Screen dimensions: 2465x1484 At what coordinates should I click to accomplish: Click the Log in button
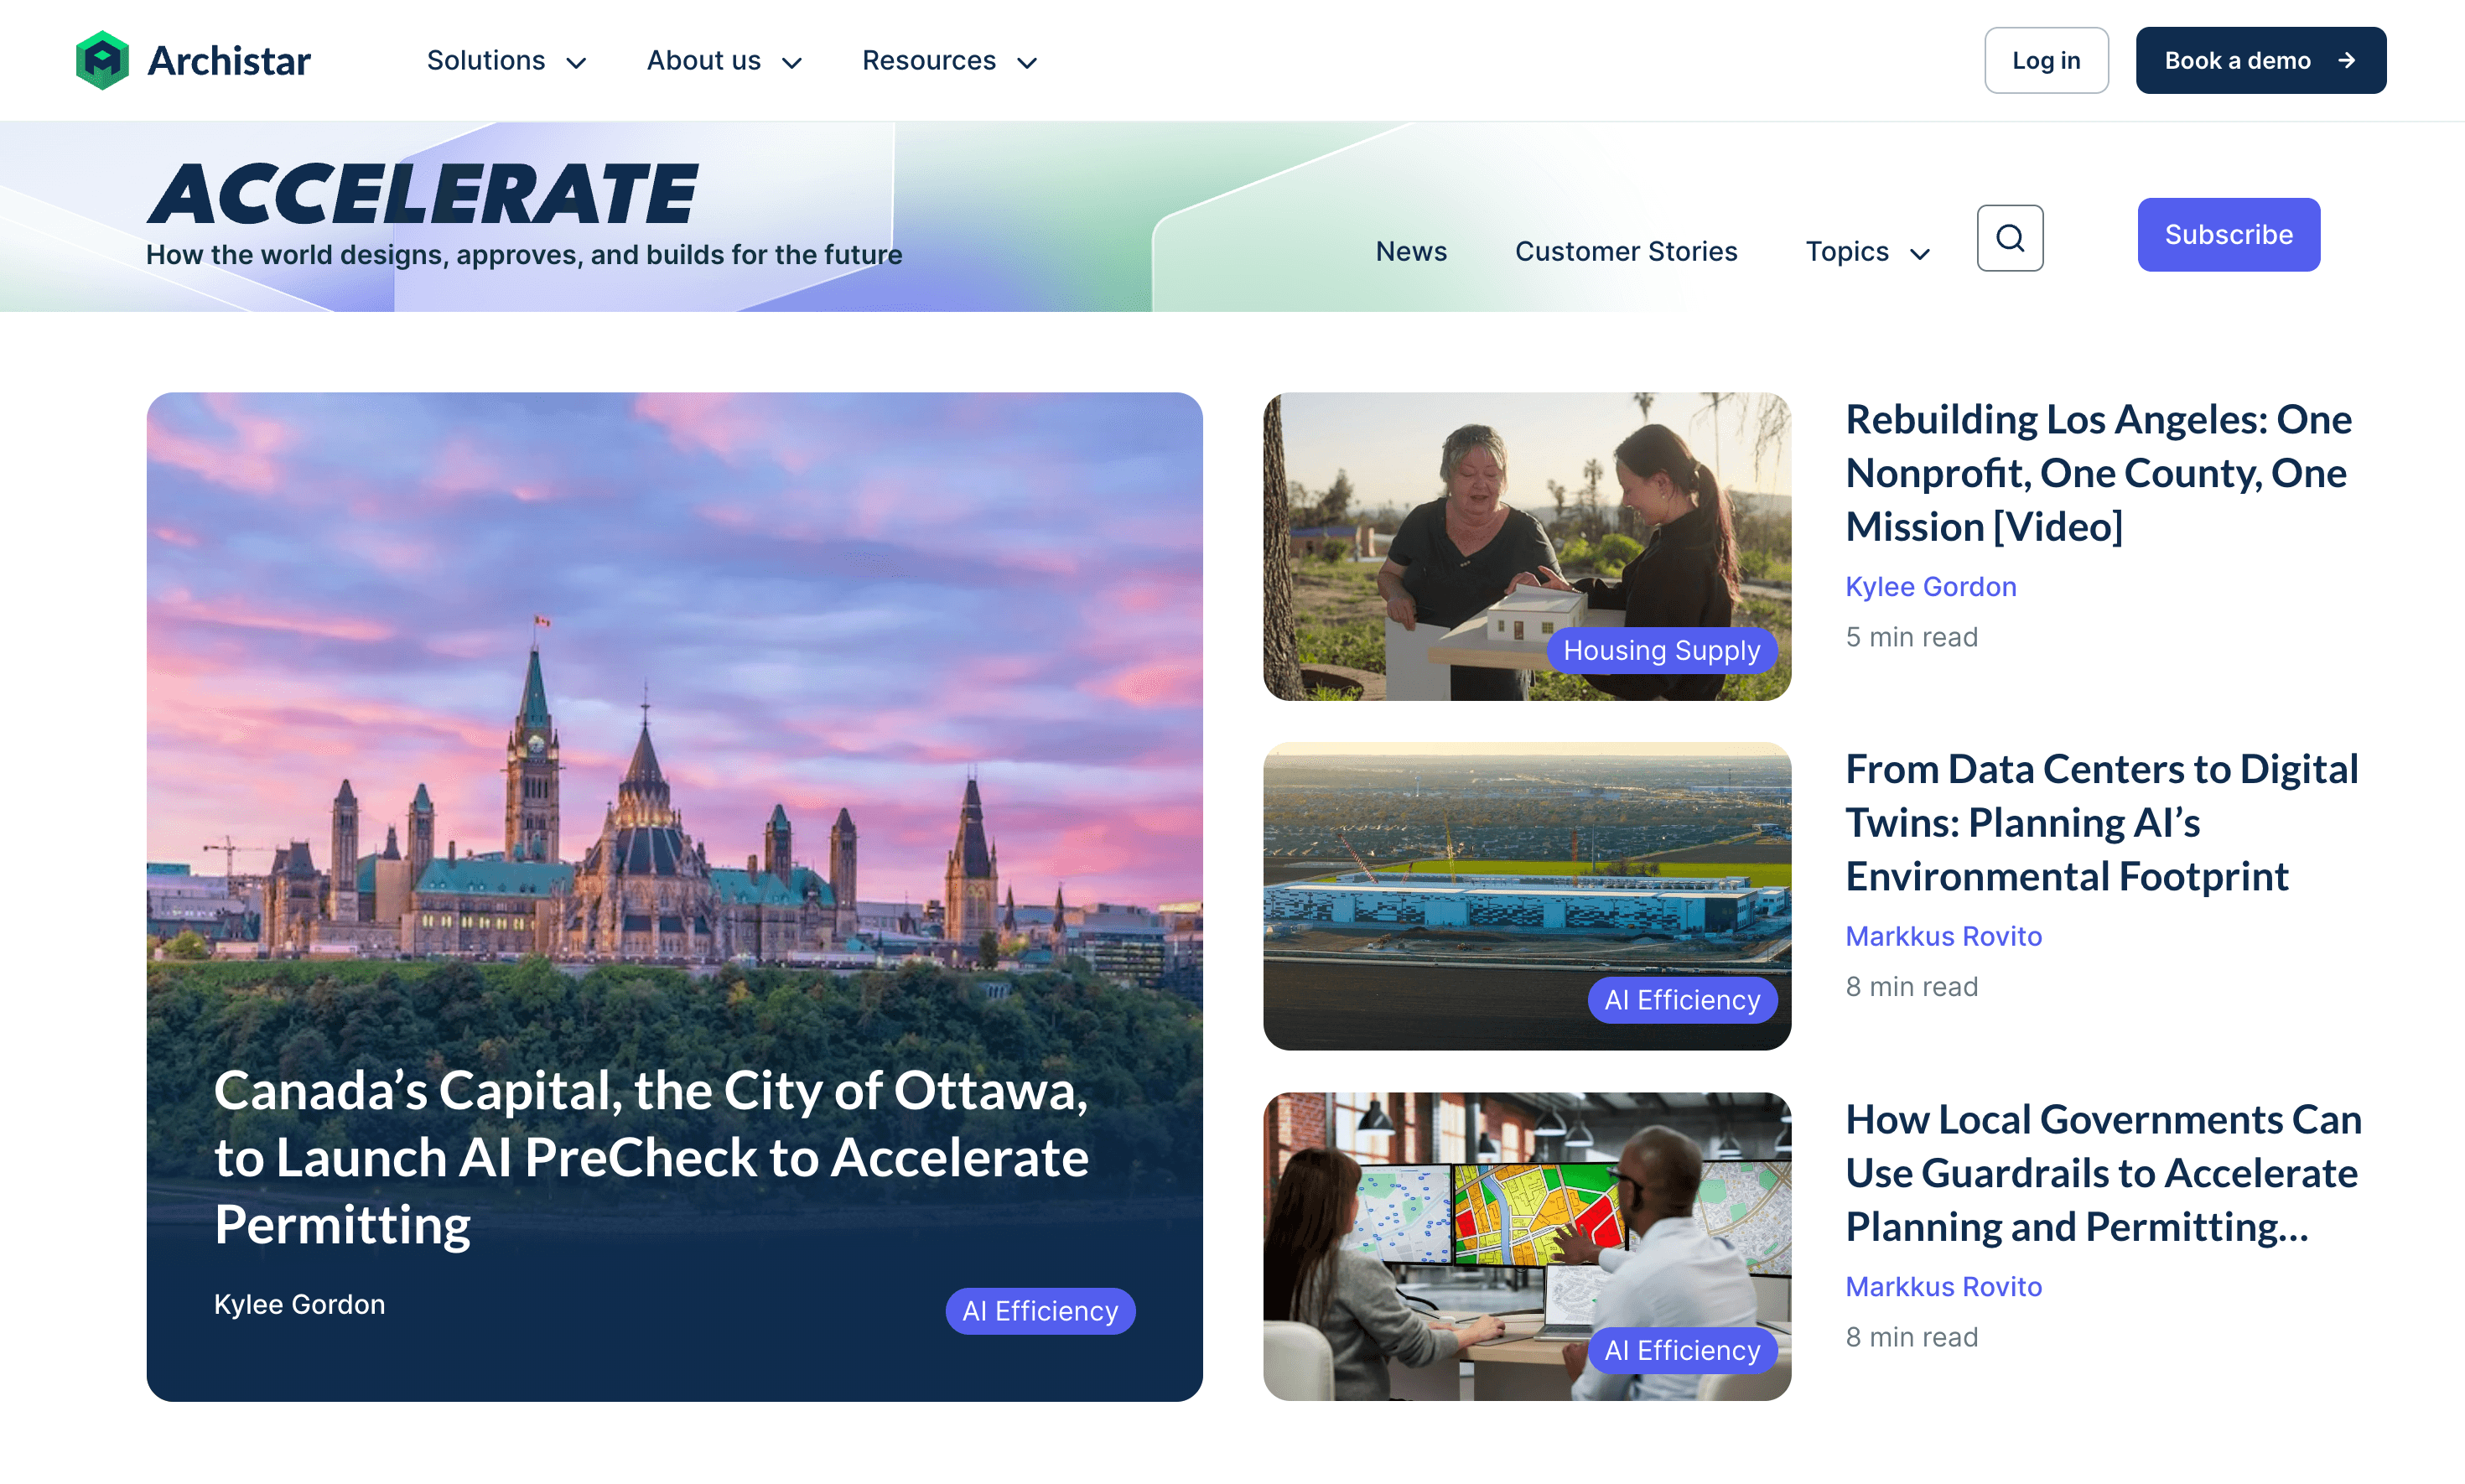coord(2046,60)
